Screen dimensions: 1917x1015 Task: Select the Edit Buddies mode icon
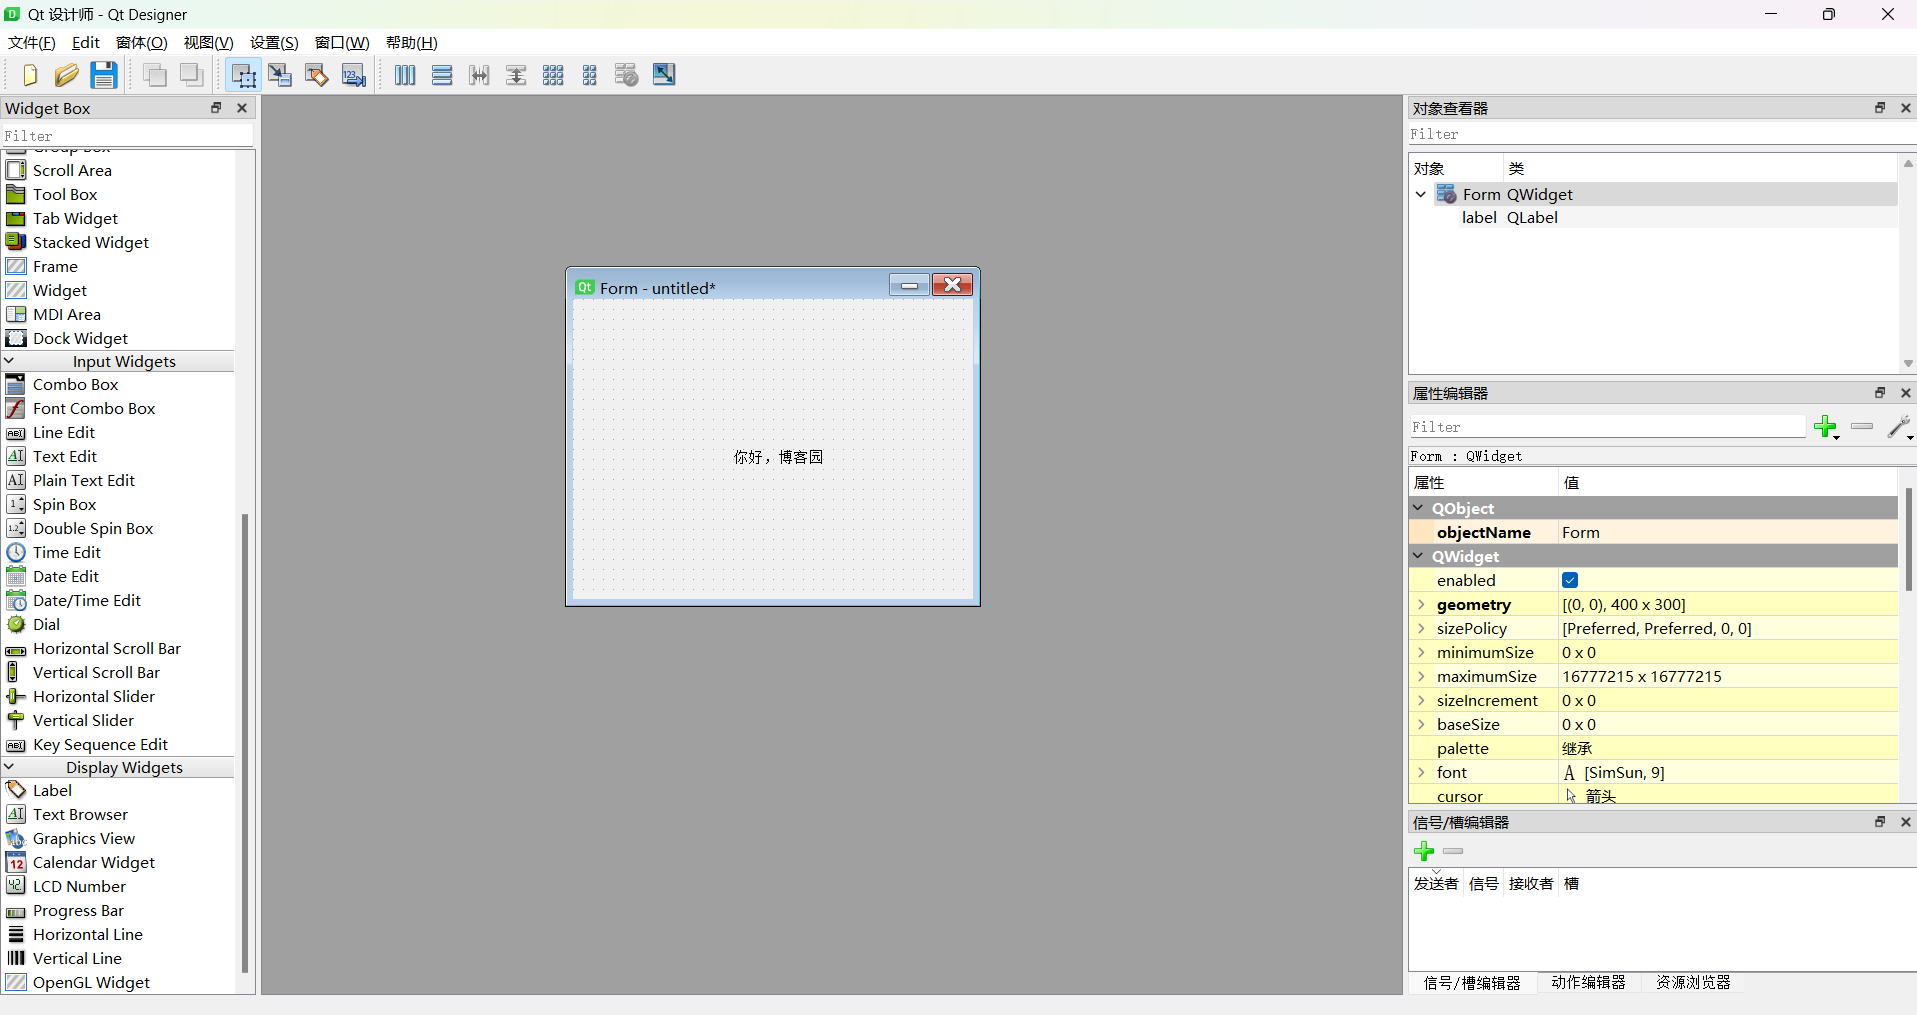(x=317, y=75)
